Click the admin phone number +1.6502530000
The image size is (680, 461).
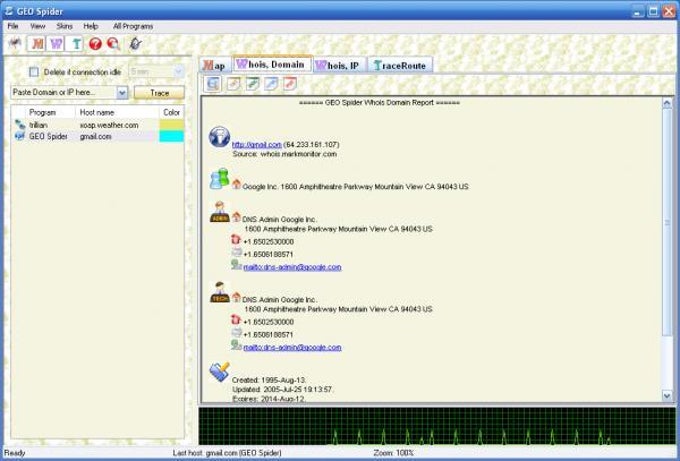coord(268,242)
